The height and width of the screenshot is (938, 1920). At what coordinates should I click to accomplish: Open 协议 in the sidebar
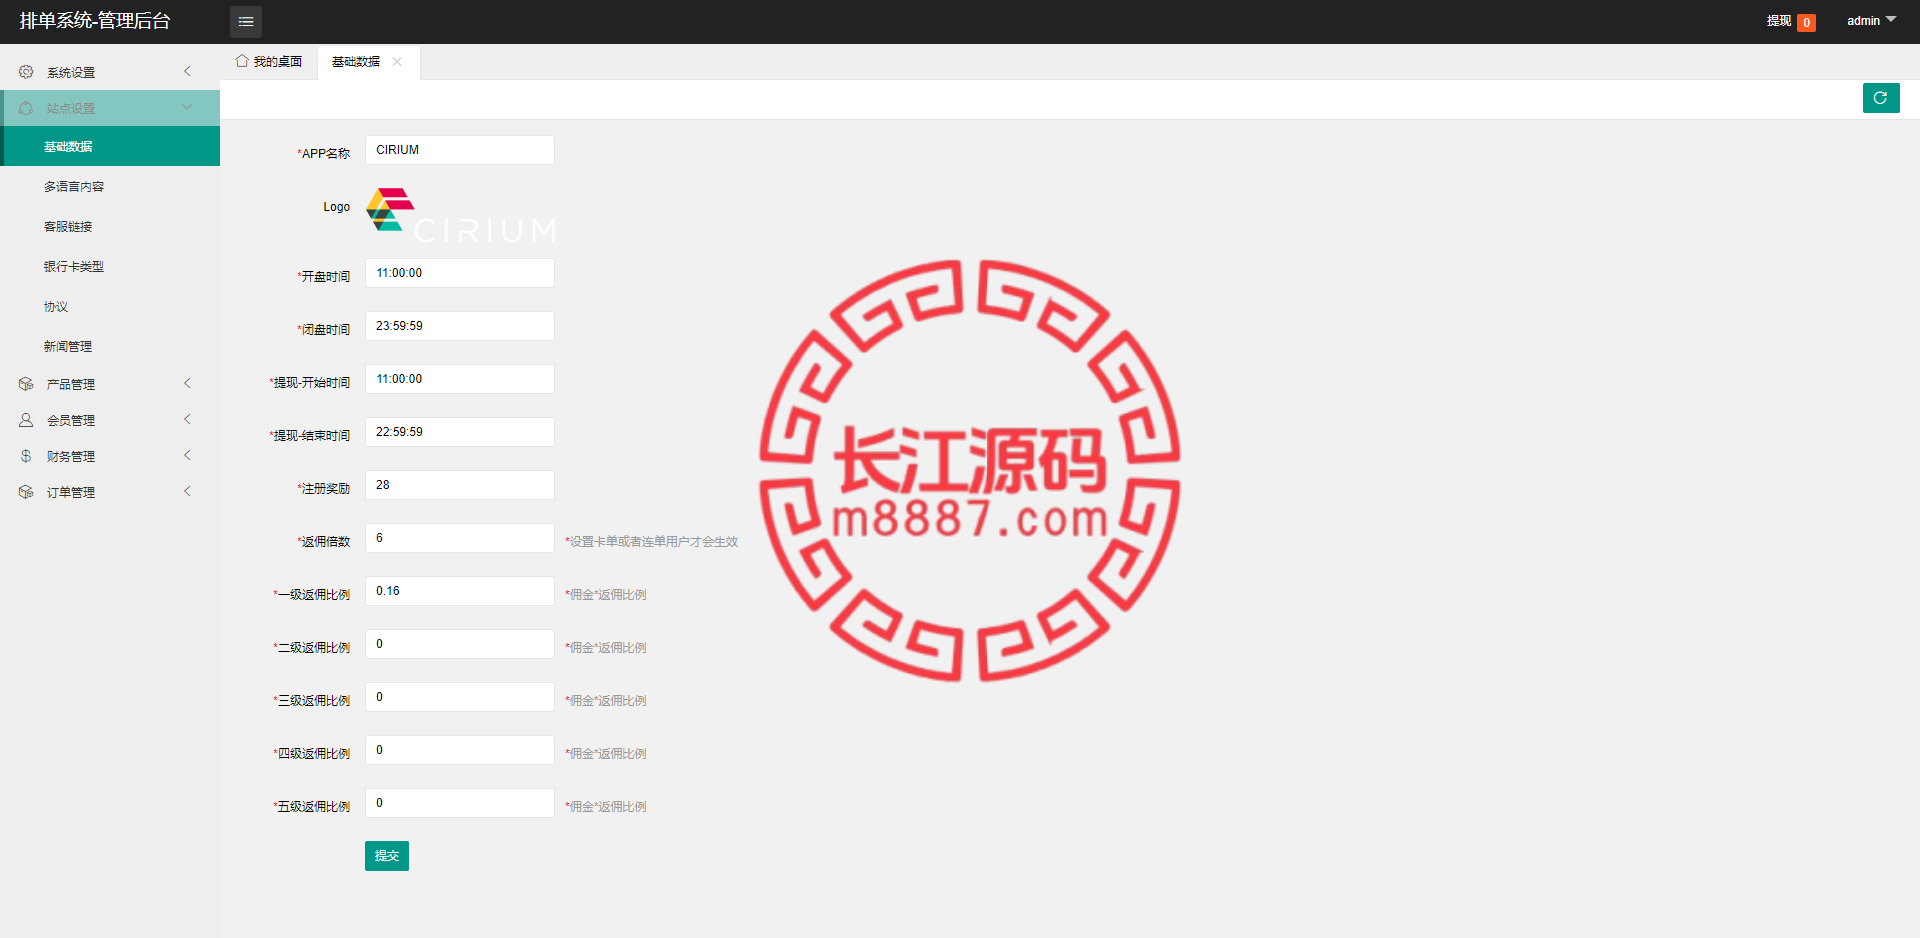tap(110, 306)
